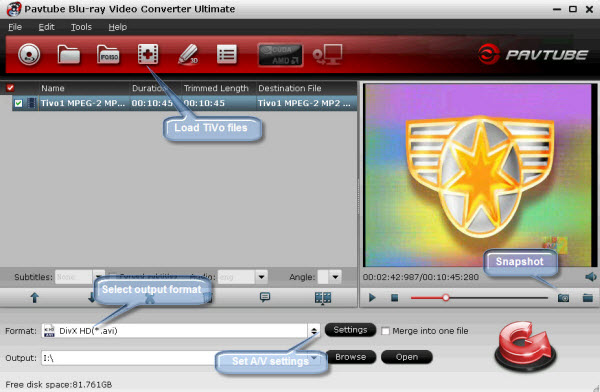600x392 pixels.
Task: Open the Tools menu
Action: click(81, 27)
